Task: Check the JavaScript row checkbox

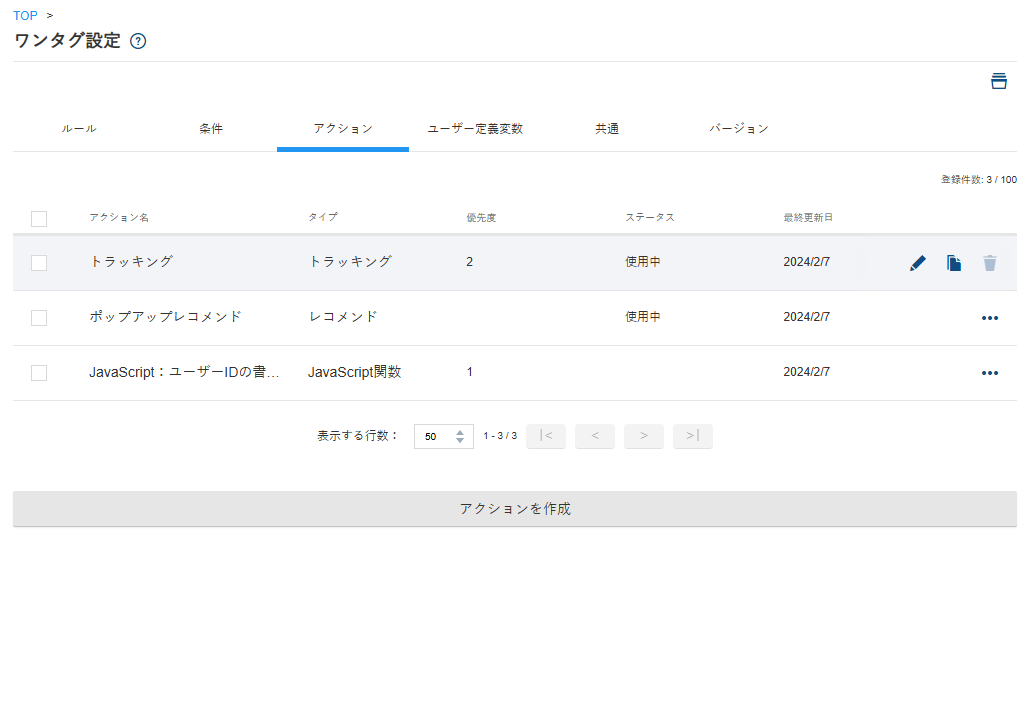Action: coord(39,373)
